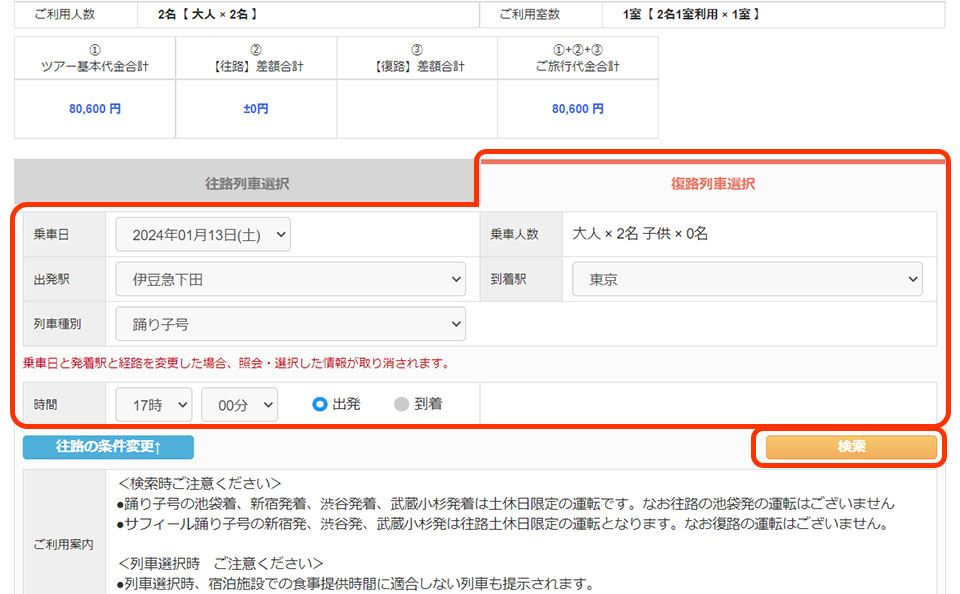960x594 pixels.
Task: Select the 復路列車選択 tab
Action: point(712,184)
